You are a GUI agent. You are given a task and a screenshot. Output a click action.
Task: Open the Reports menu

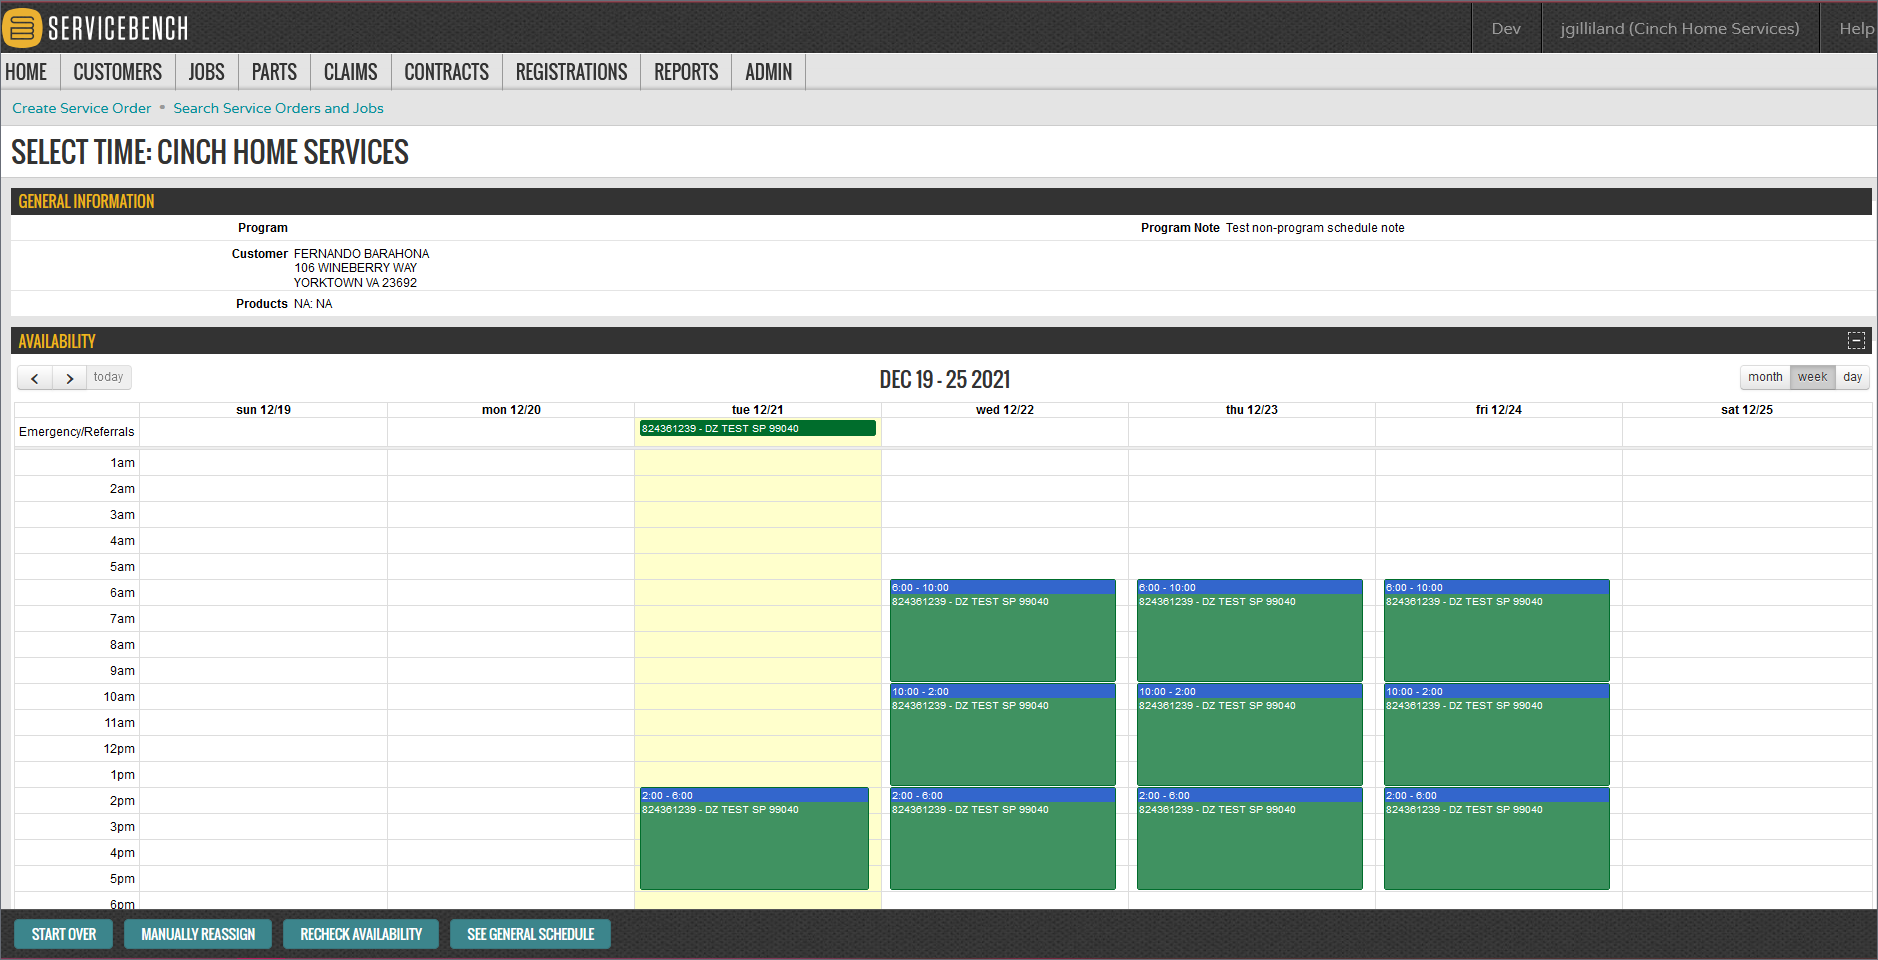(686, 72)
